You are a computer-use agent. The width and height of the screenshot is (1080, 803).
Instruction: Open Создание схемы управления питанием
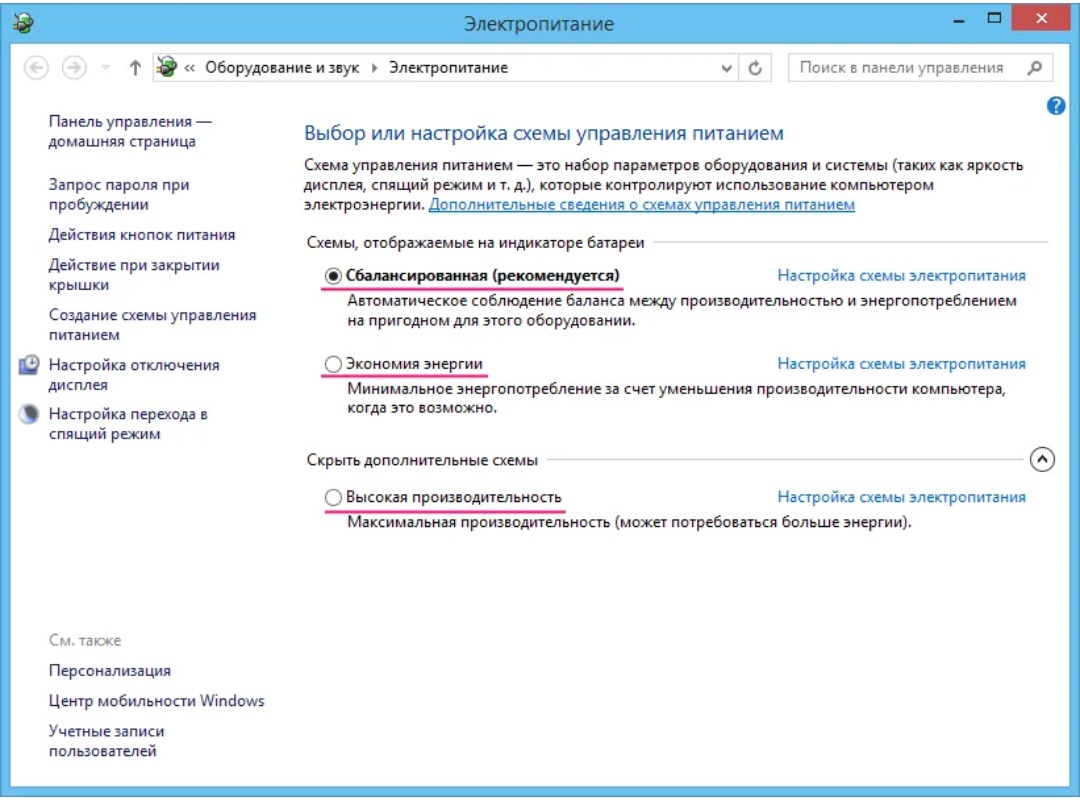point(152,324)
